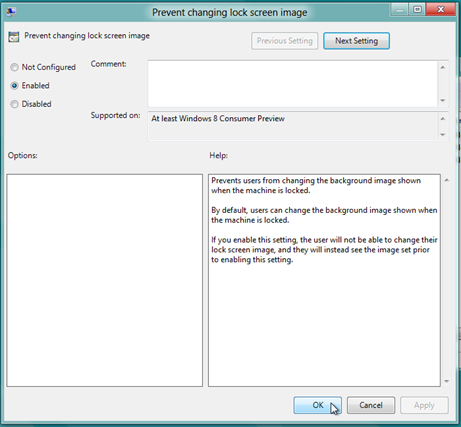Click inside the Comment text box

[292, 84]
